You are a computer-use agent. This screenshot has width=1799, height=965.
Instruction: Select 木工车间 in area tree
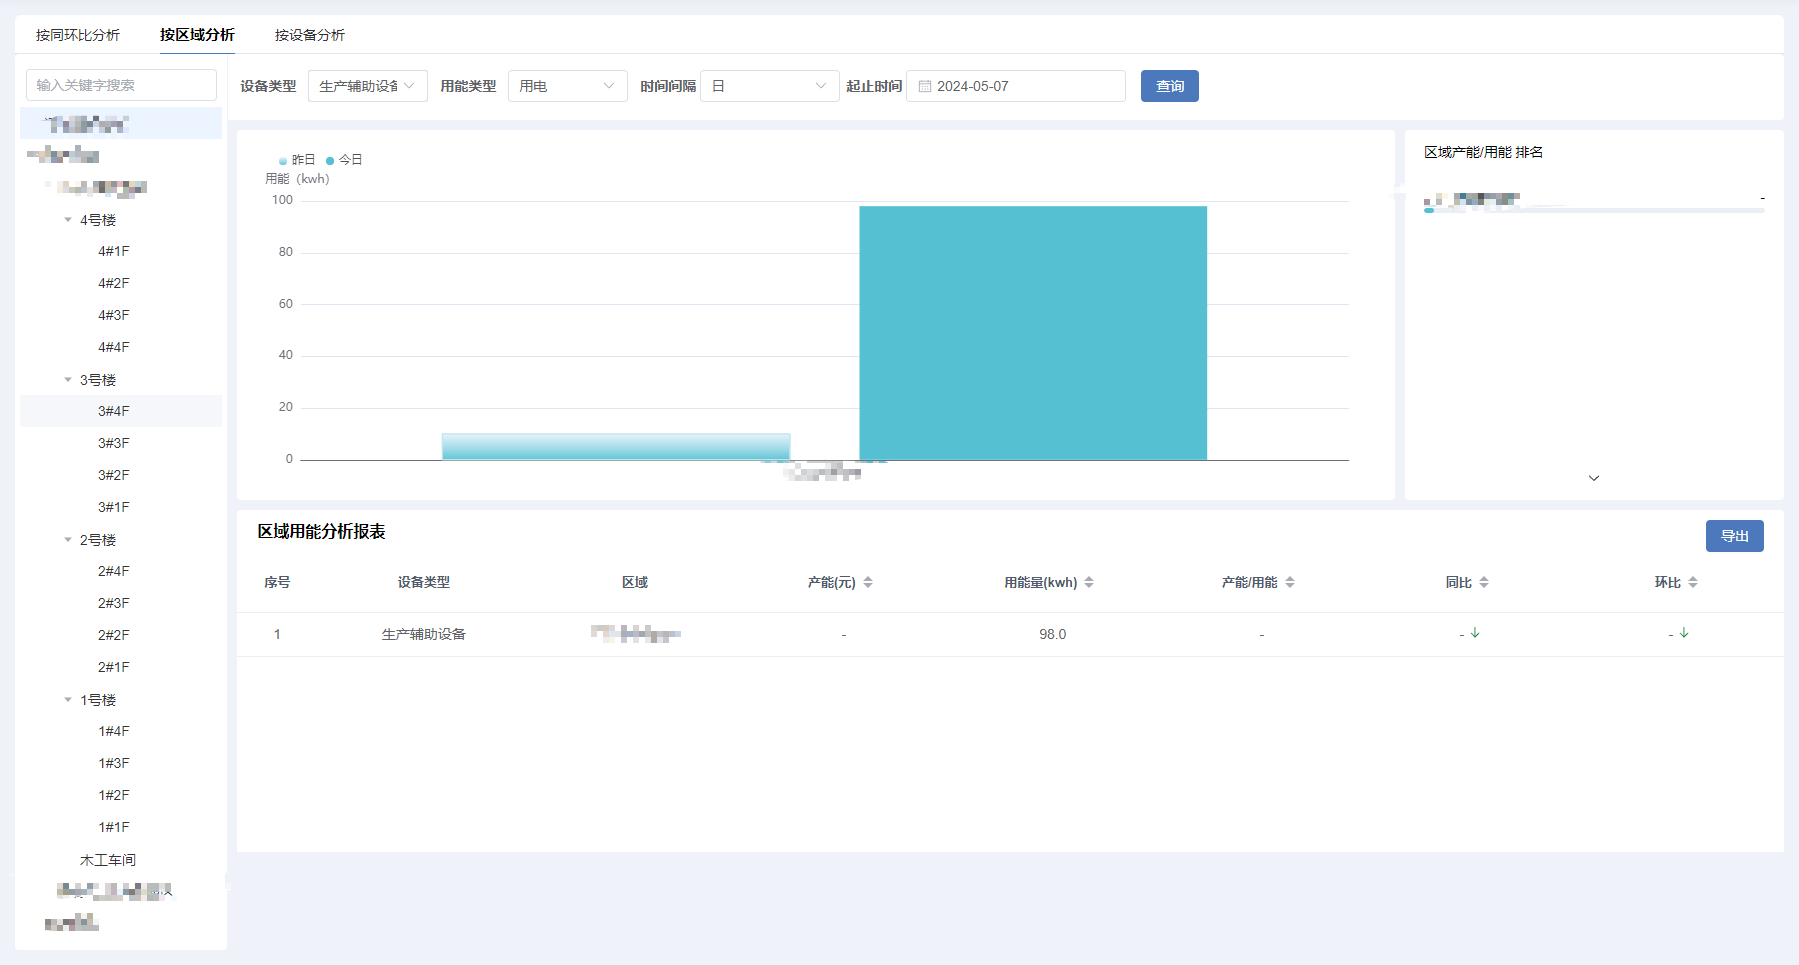tap(108, 860)
